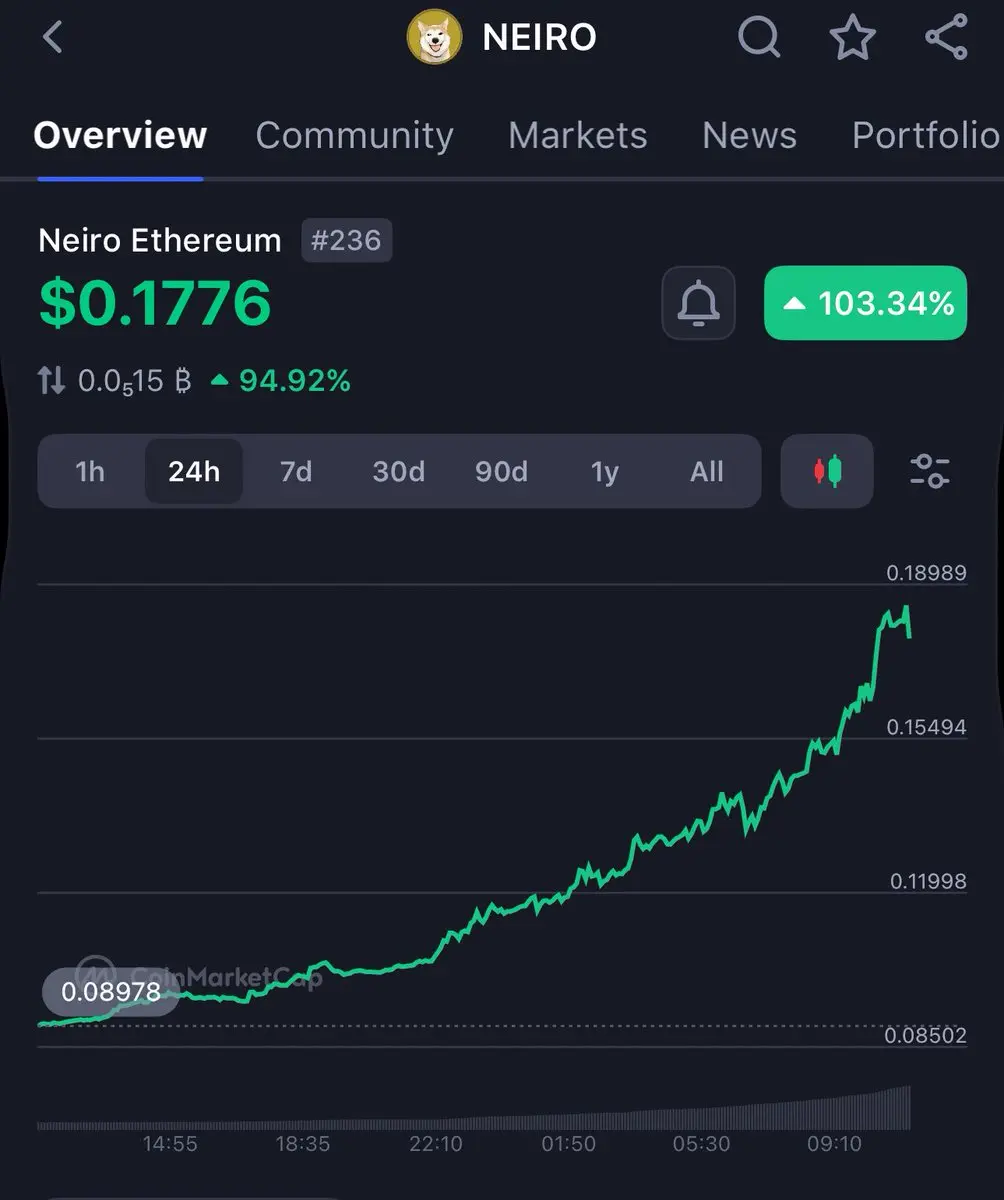Pick the 90d chart range
The width and height of the screenshot is (1004, 1200).
tap(501, 471)
